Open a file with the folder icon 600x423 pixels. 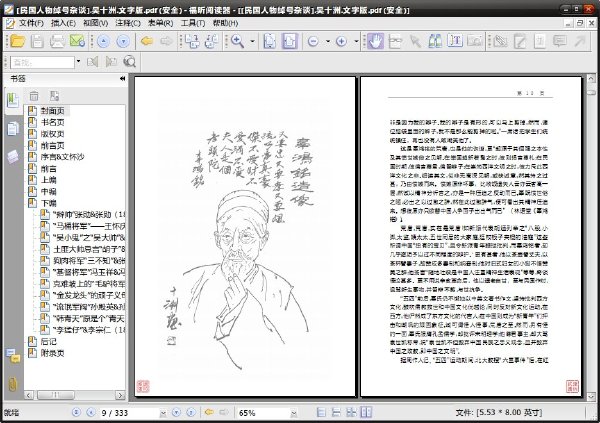pyautogui.click(x=17, y=41)
